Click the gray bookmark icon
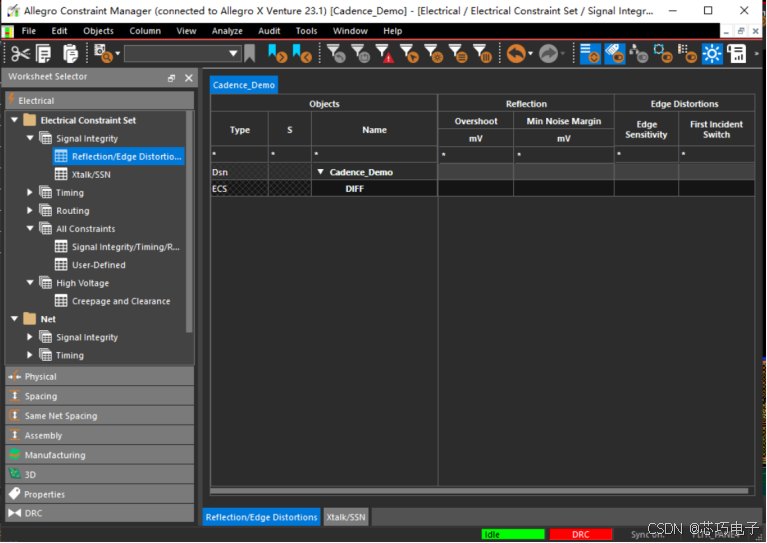This screenshot has height=543, width=767. click(x=249, y=53)
